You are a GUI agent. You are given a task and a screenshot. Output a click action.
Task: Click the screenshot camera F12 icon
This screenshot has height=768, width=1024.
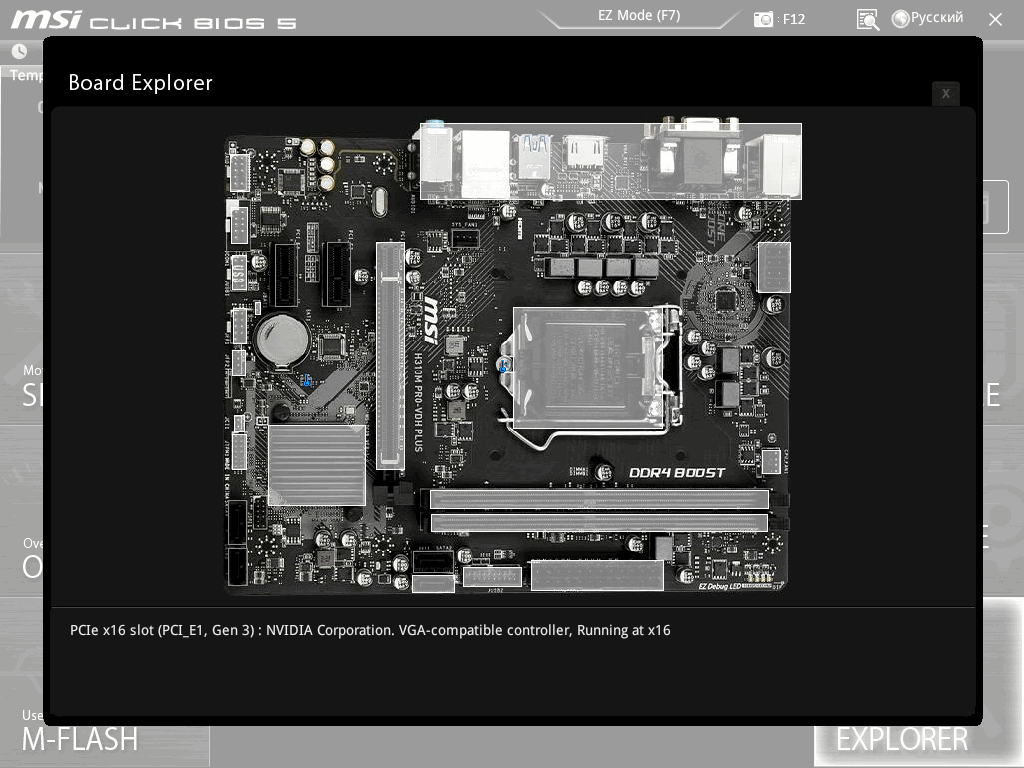point(763,19)
